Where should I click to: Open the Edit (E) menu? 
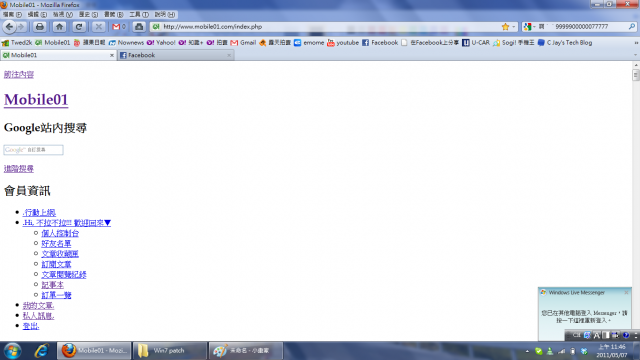click(37, 14)
